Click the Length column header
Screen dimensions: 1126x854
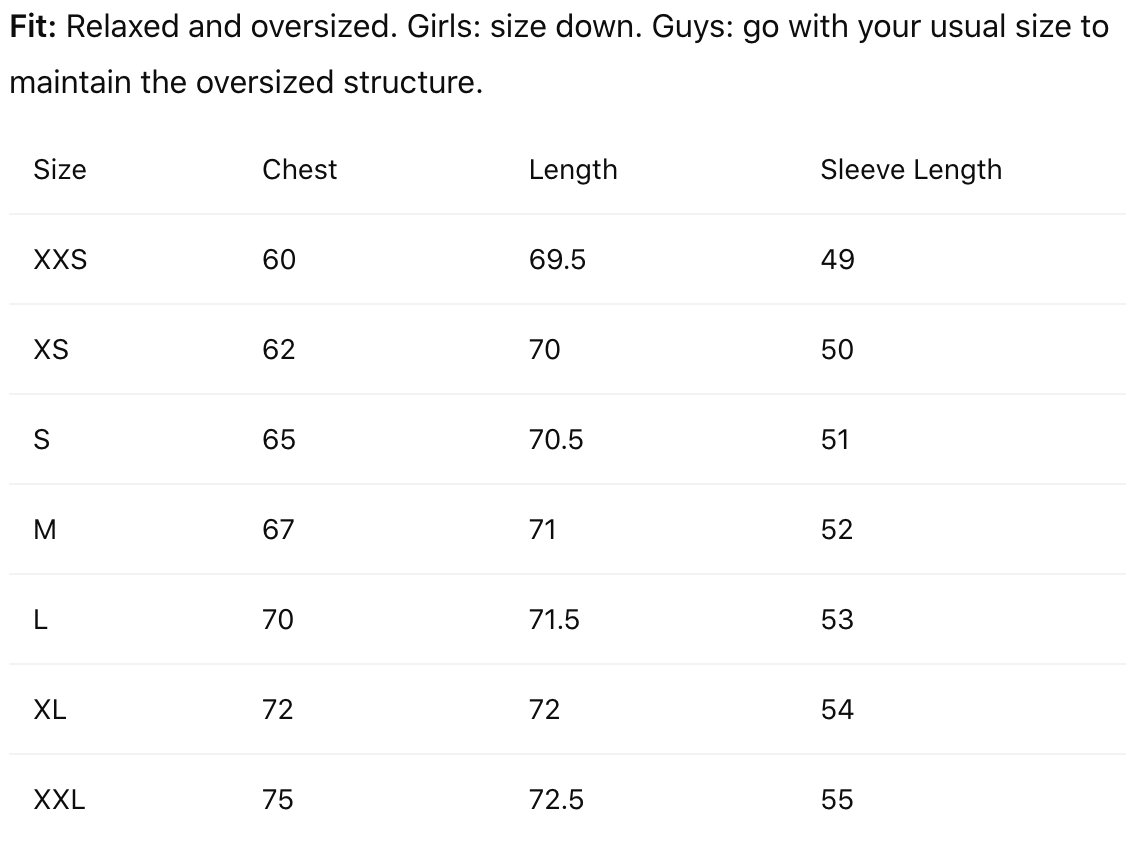pos(573,170)
